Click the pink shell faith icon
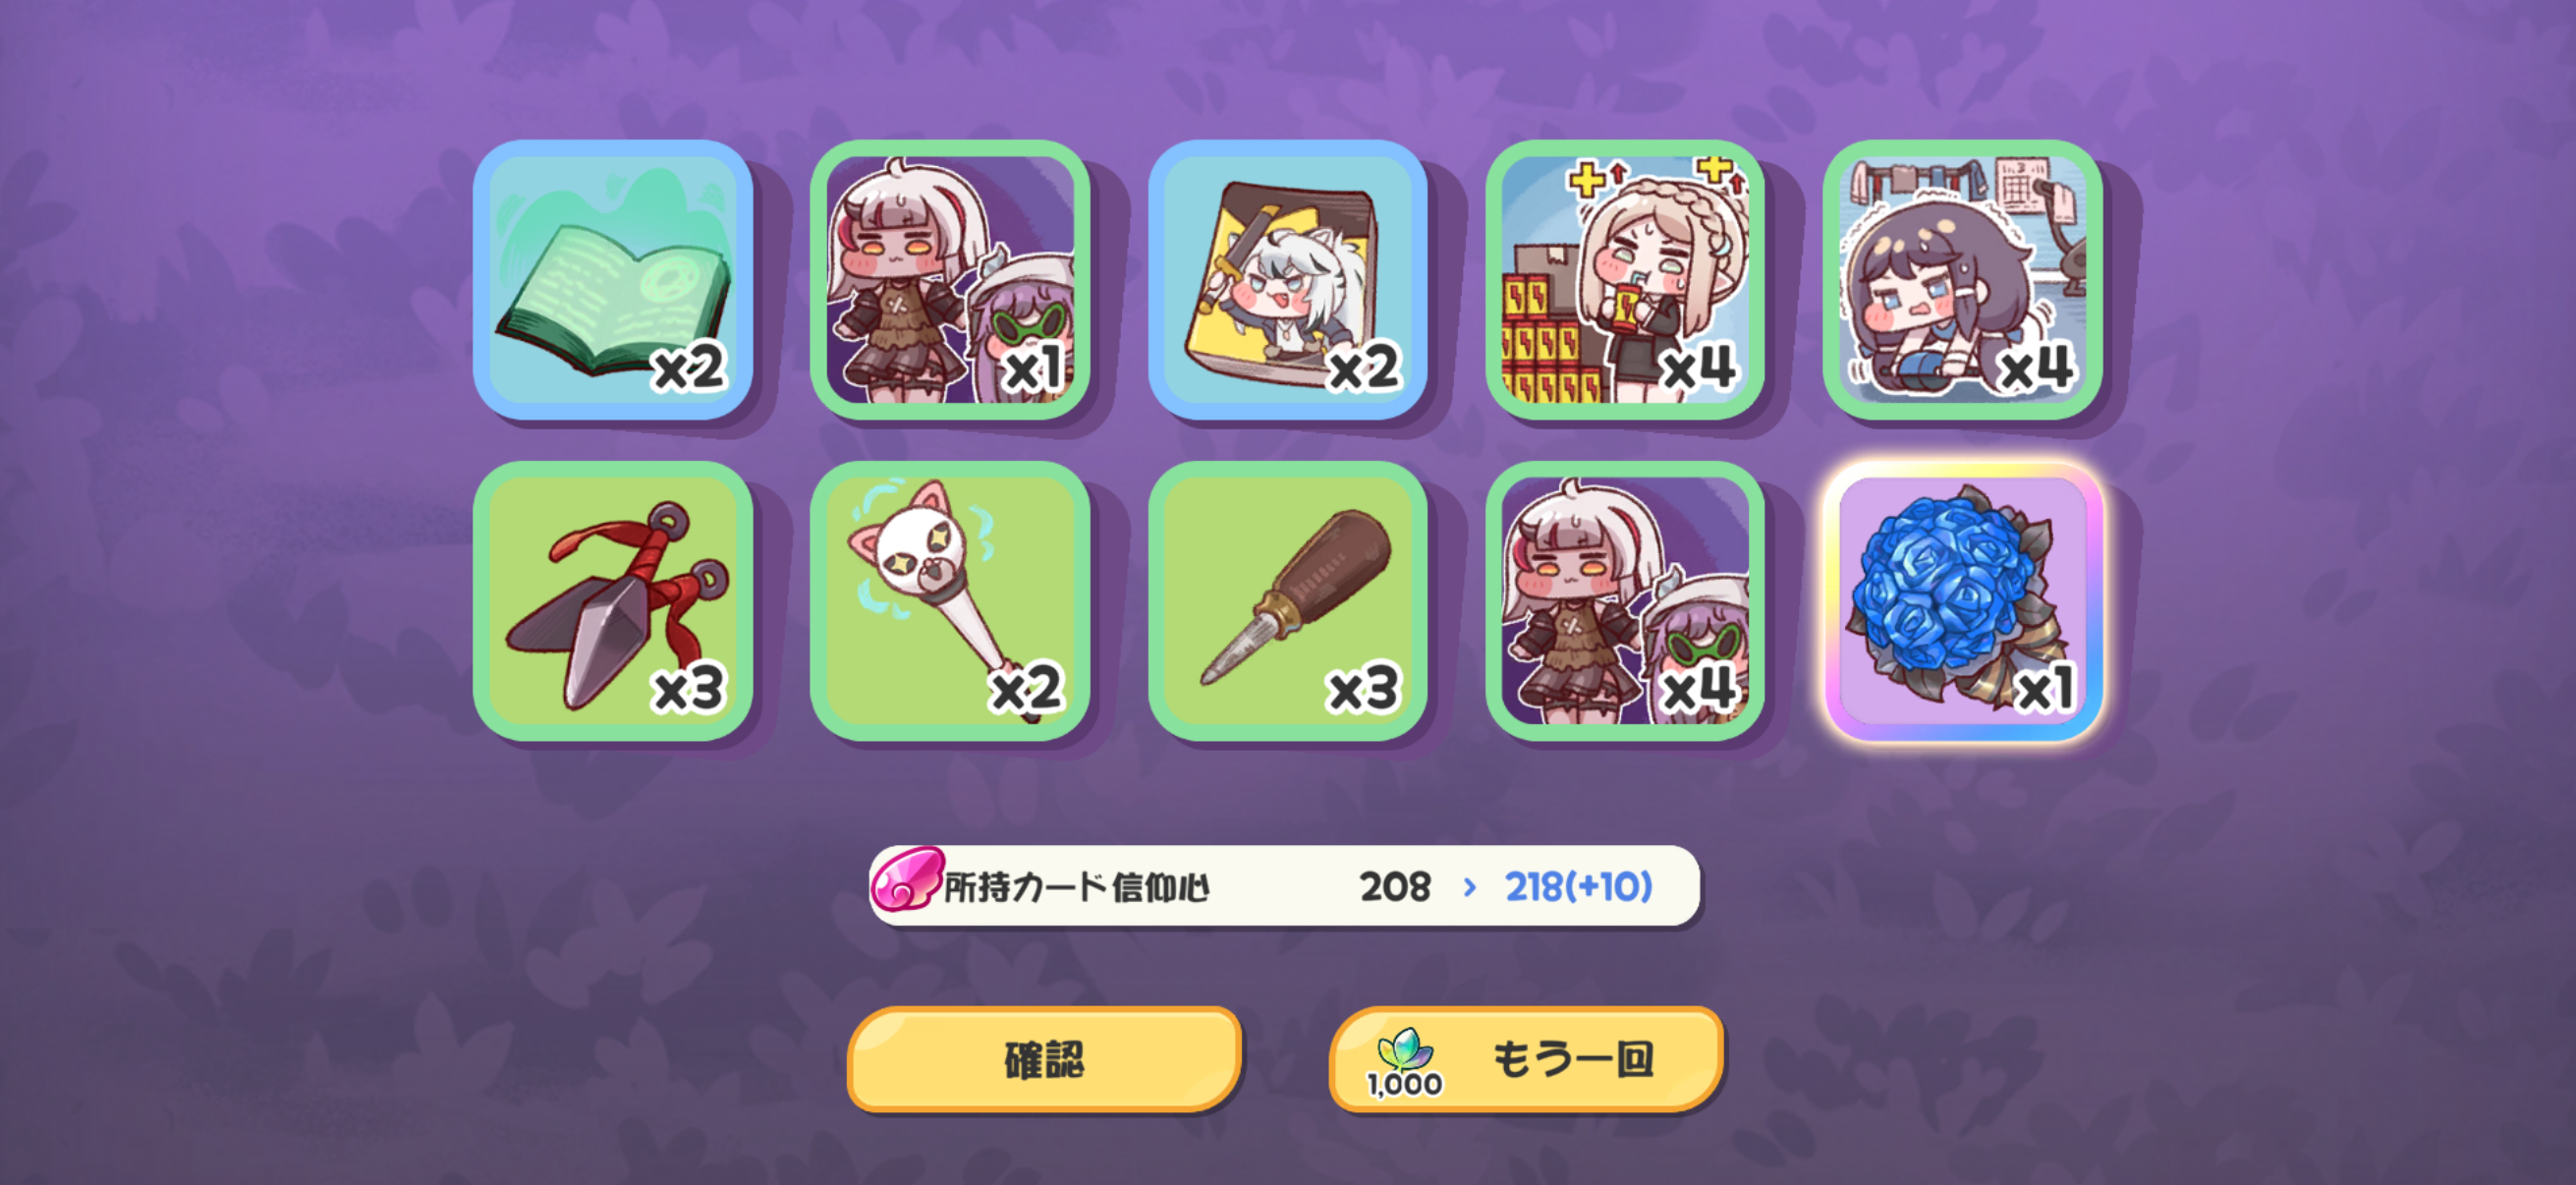Image resolution: width=2576 pixels, height=1185 pixels. click(x=907, y=880)
